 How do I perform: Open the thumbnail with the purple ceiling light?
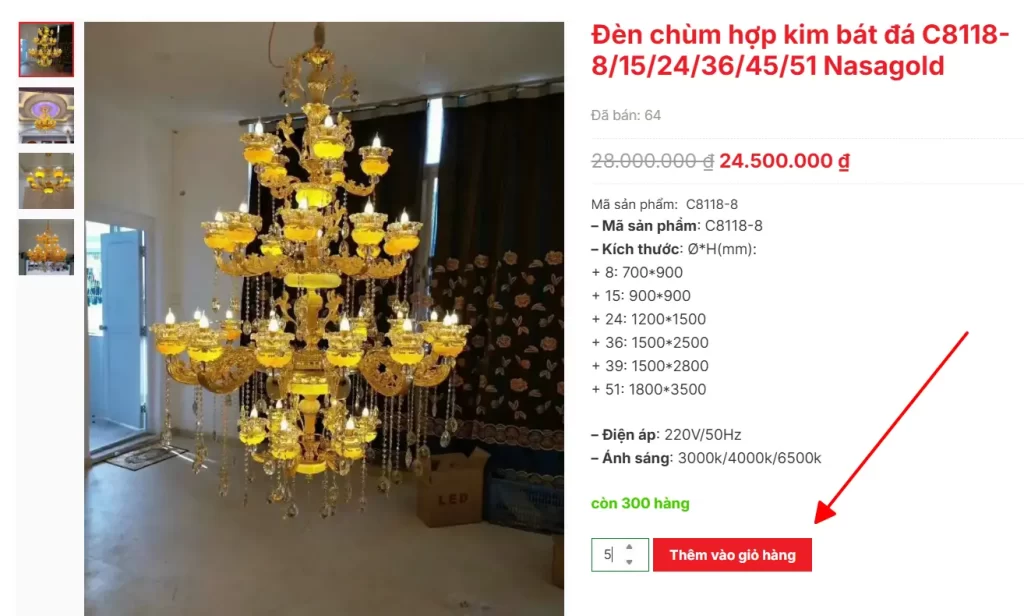click(46, 115)
